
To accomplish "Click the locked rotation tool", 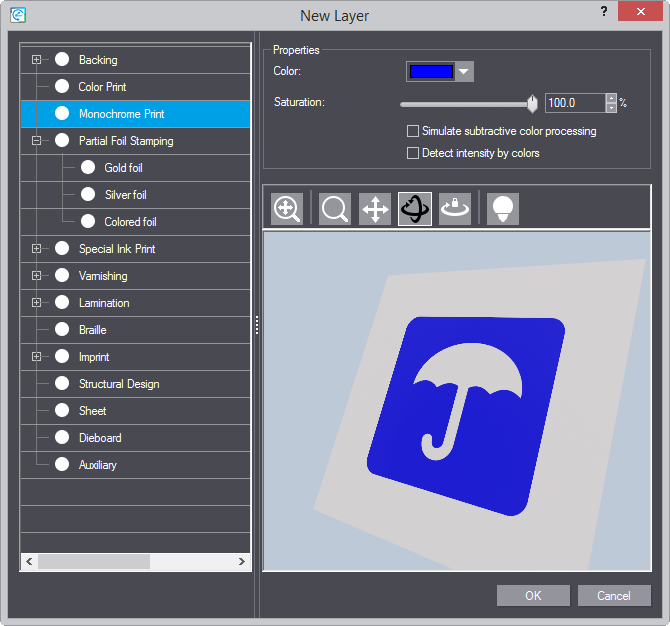I will [x=455, y=209].
